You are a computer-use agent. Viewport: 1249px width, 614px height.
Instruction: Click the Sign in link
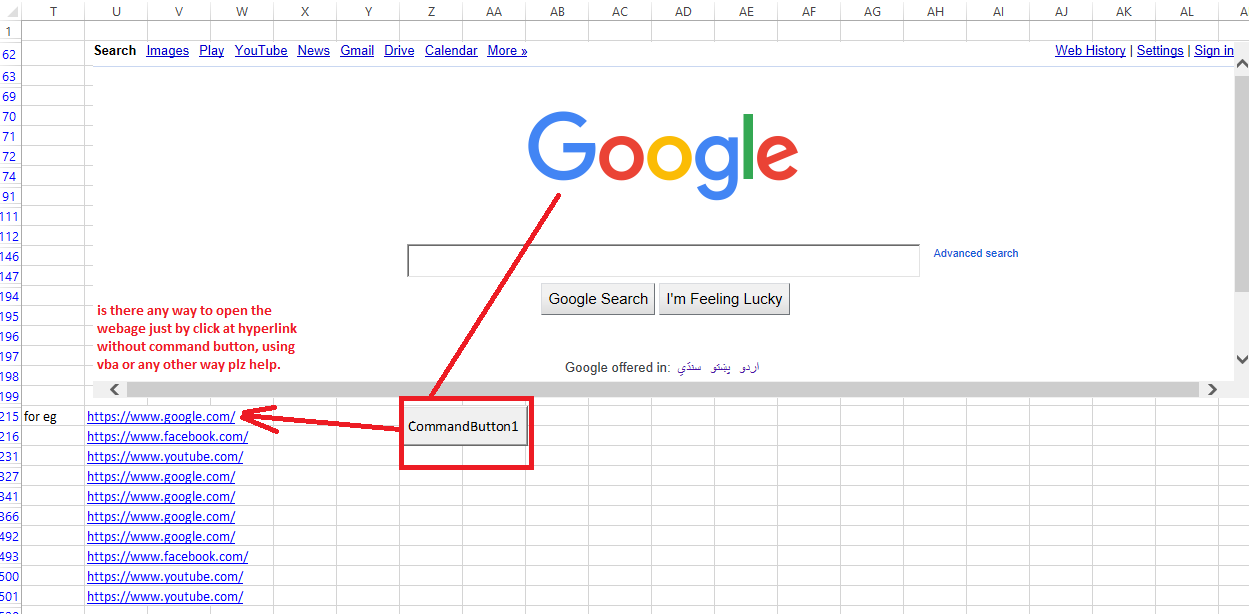pos(1214,51)
